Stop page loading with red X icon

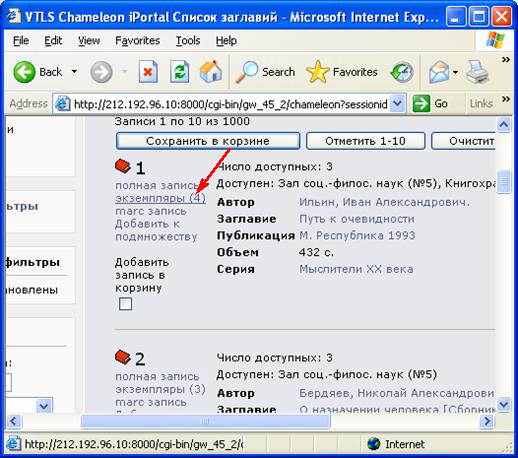tap(148, 71)
